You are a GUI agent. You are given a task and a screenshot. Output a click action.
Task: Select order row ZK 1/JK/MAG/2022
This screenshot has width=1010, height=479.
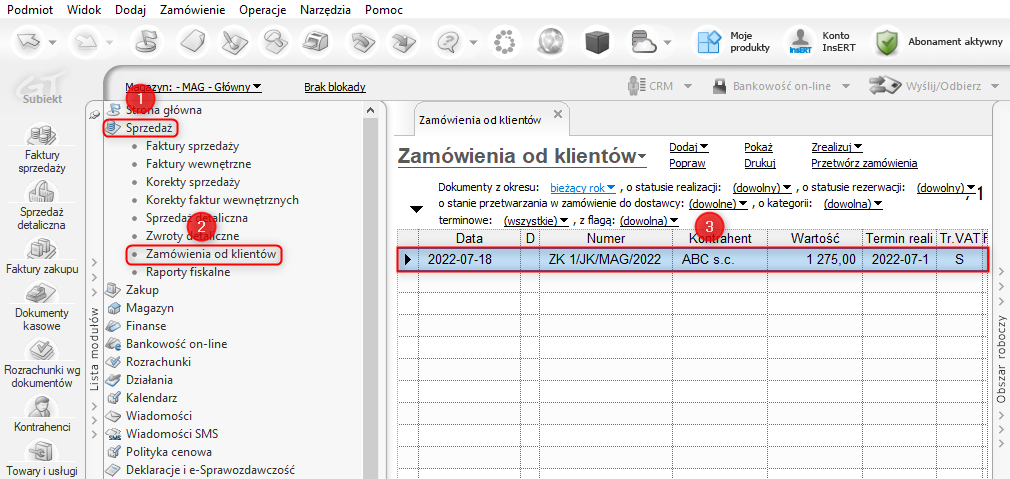click(x=692, y=259)
